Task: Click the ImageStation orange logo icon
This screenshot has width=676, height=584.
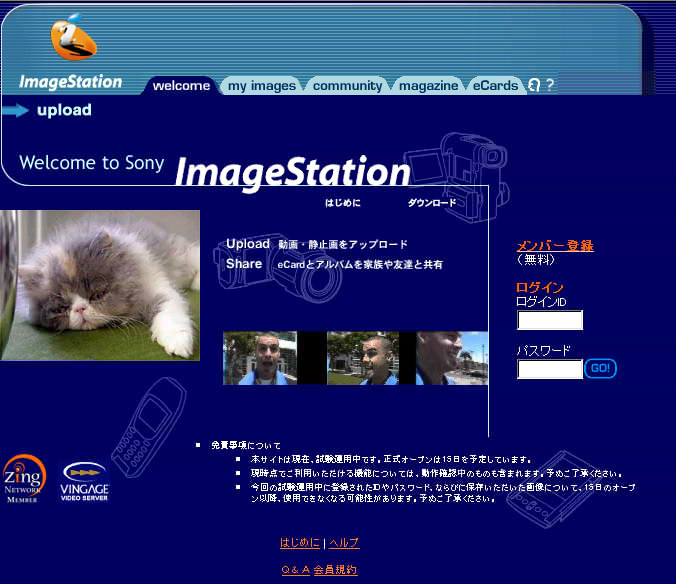Action: click(73, 37)
